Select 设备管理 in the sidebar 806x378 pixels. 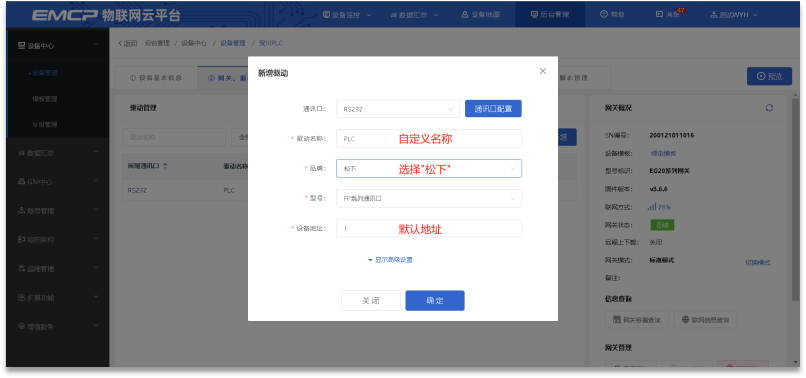pyautogui.click(x=45, y=73)
